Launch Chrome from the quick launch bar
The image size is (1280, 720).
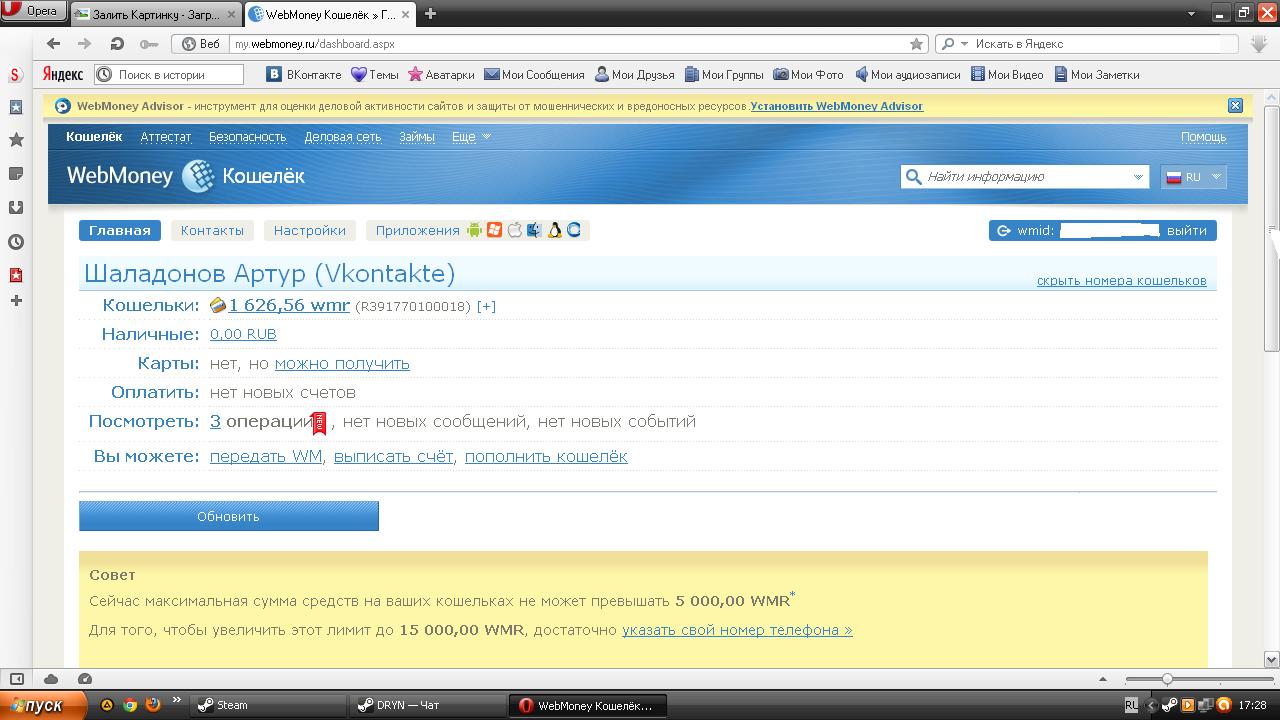tap(130, 705)
